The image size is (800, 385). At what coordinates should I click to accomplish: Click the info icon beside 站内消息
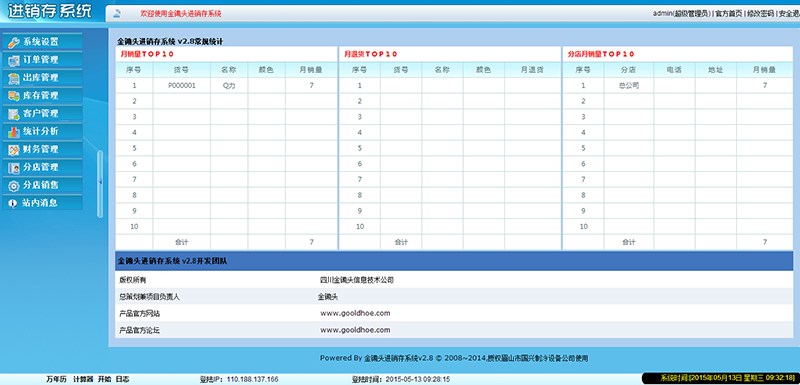pyautogui.click(x=14, y=203)
